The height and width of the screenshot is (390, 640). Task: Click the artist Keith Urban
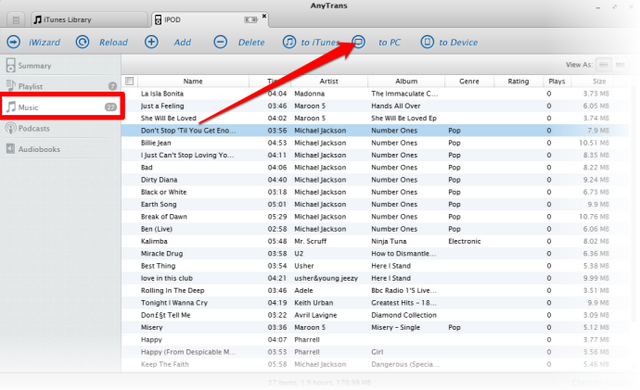313,303
